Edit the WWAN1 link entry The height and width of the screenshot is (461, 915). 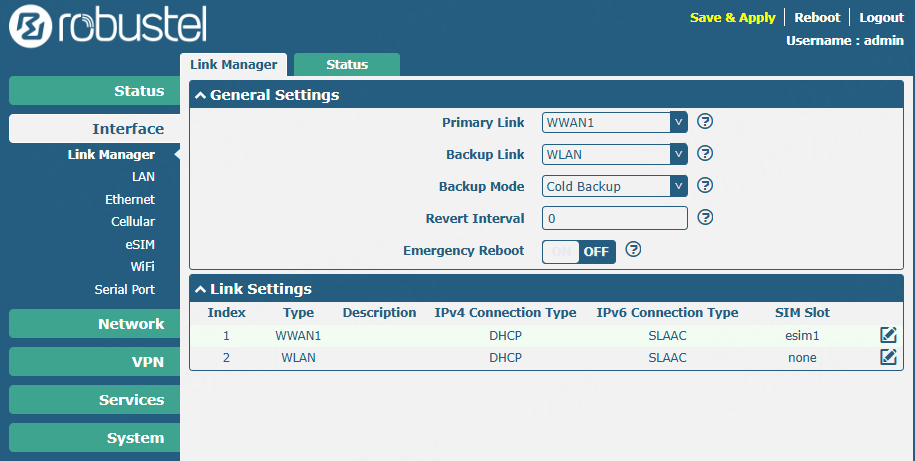pyautogui.click(x=888, y=335)
